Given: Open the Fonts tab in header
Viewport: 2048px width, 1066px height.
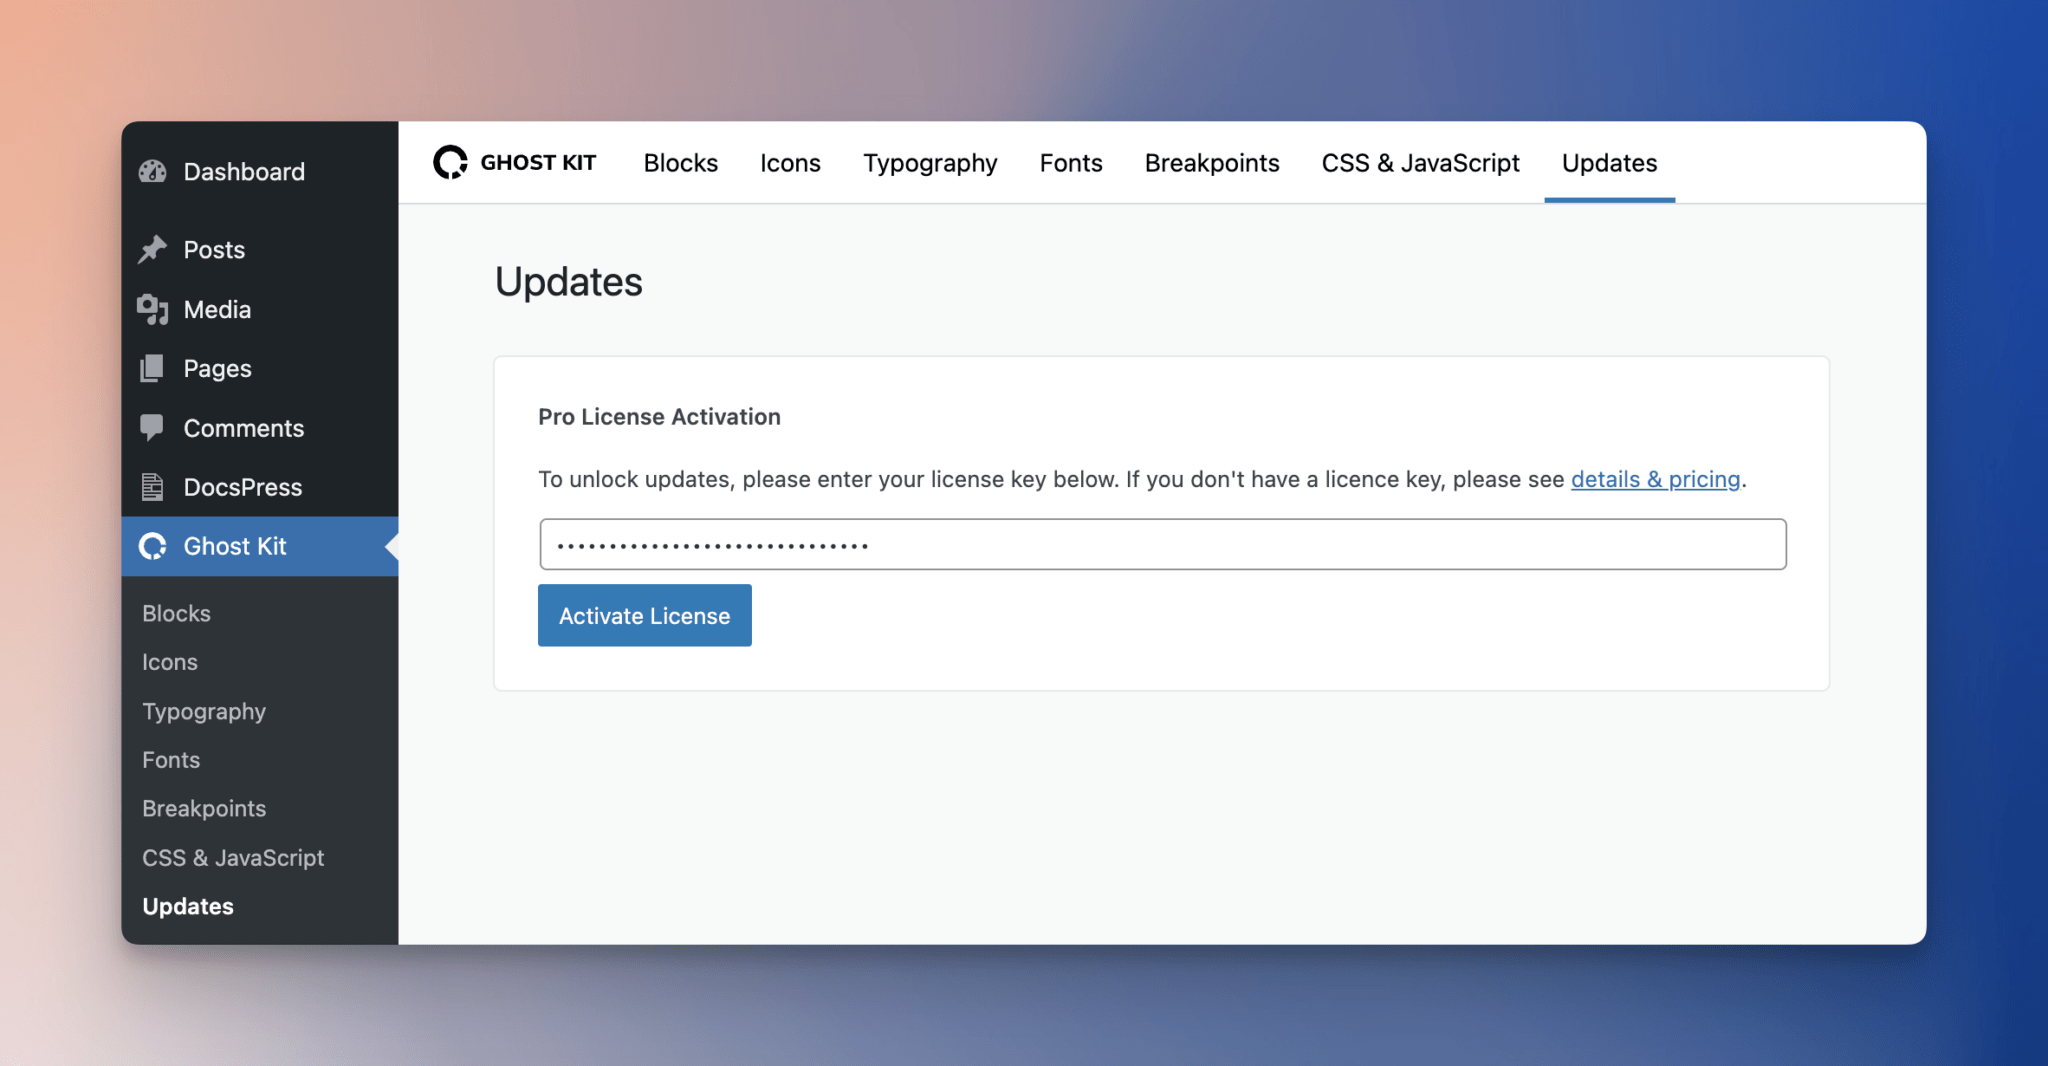Looking at the screenshot, I should [x=1070, y=163].
